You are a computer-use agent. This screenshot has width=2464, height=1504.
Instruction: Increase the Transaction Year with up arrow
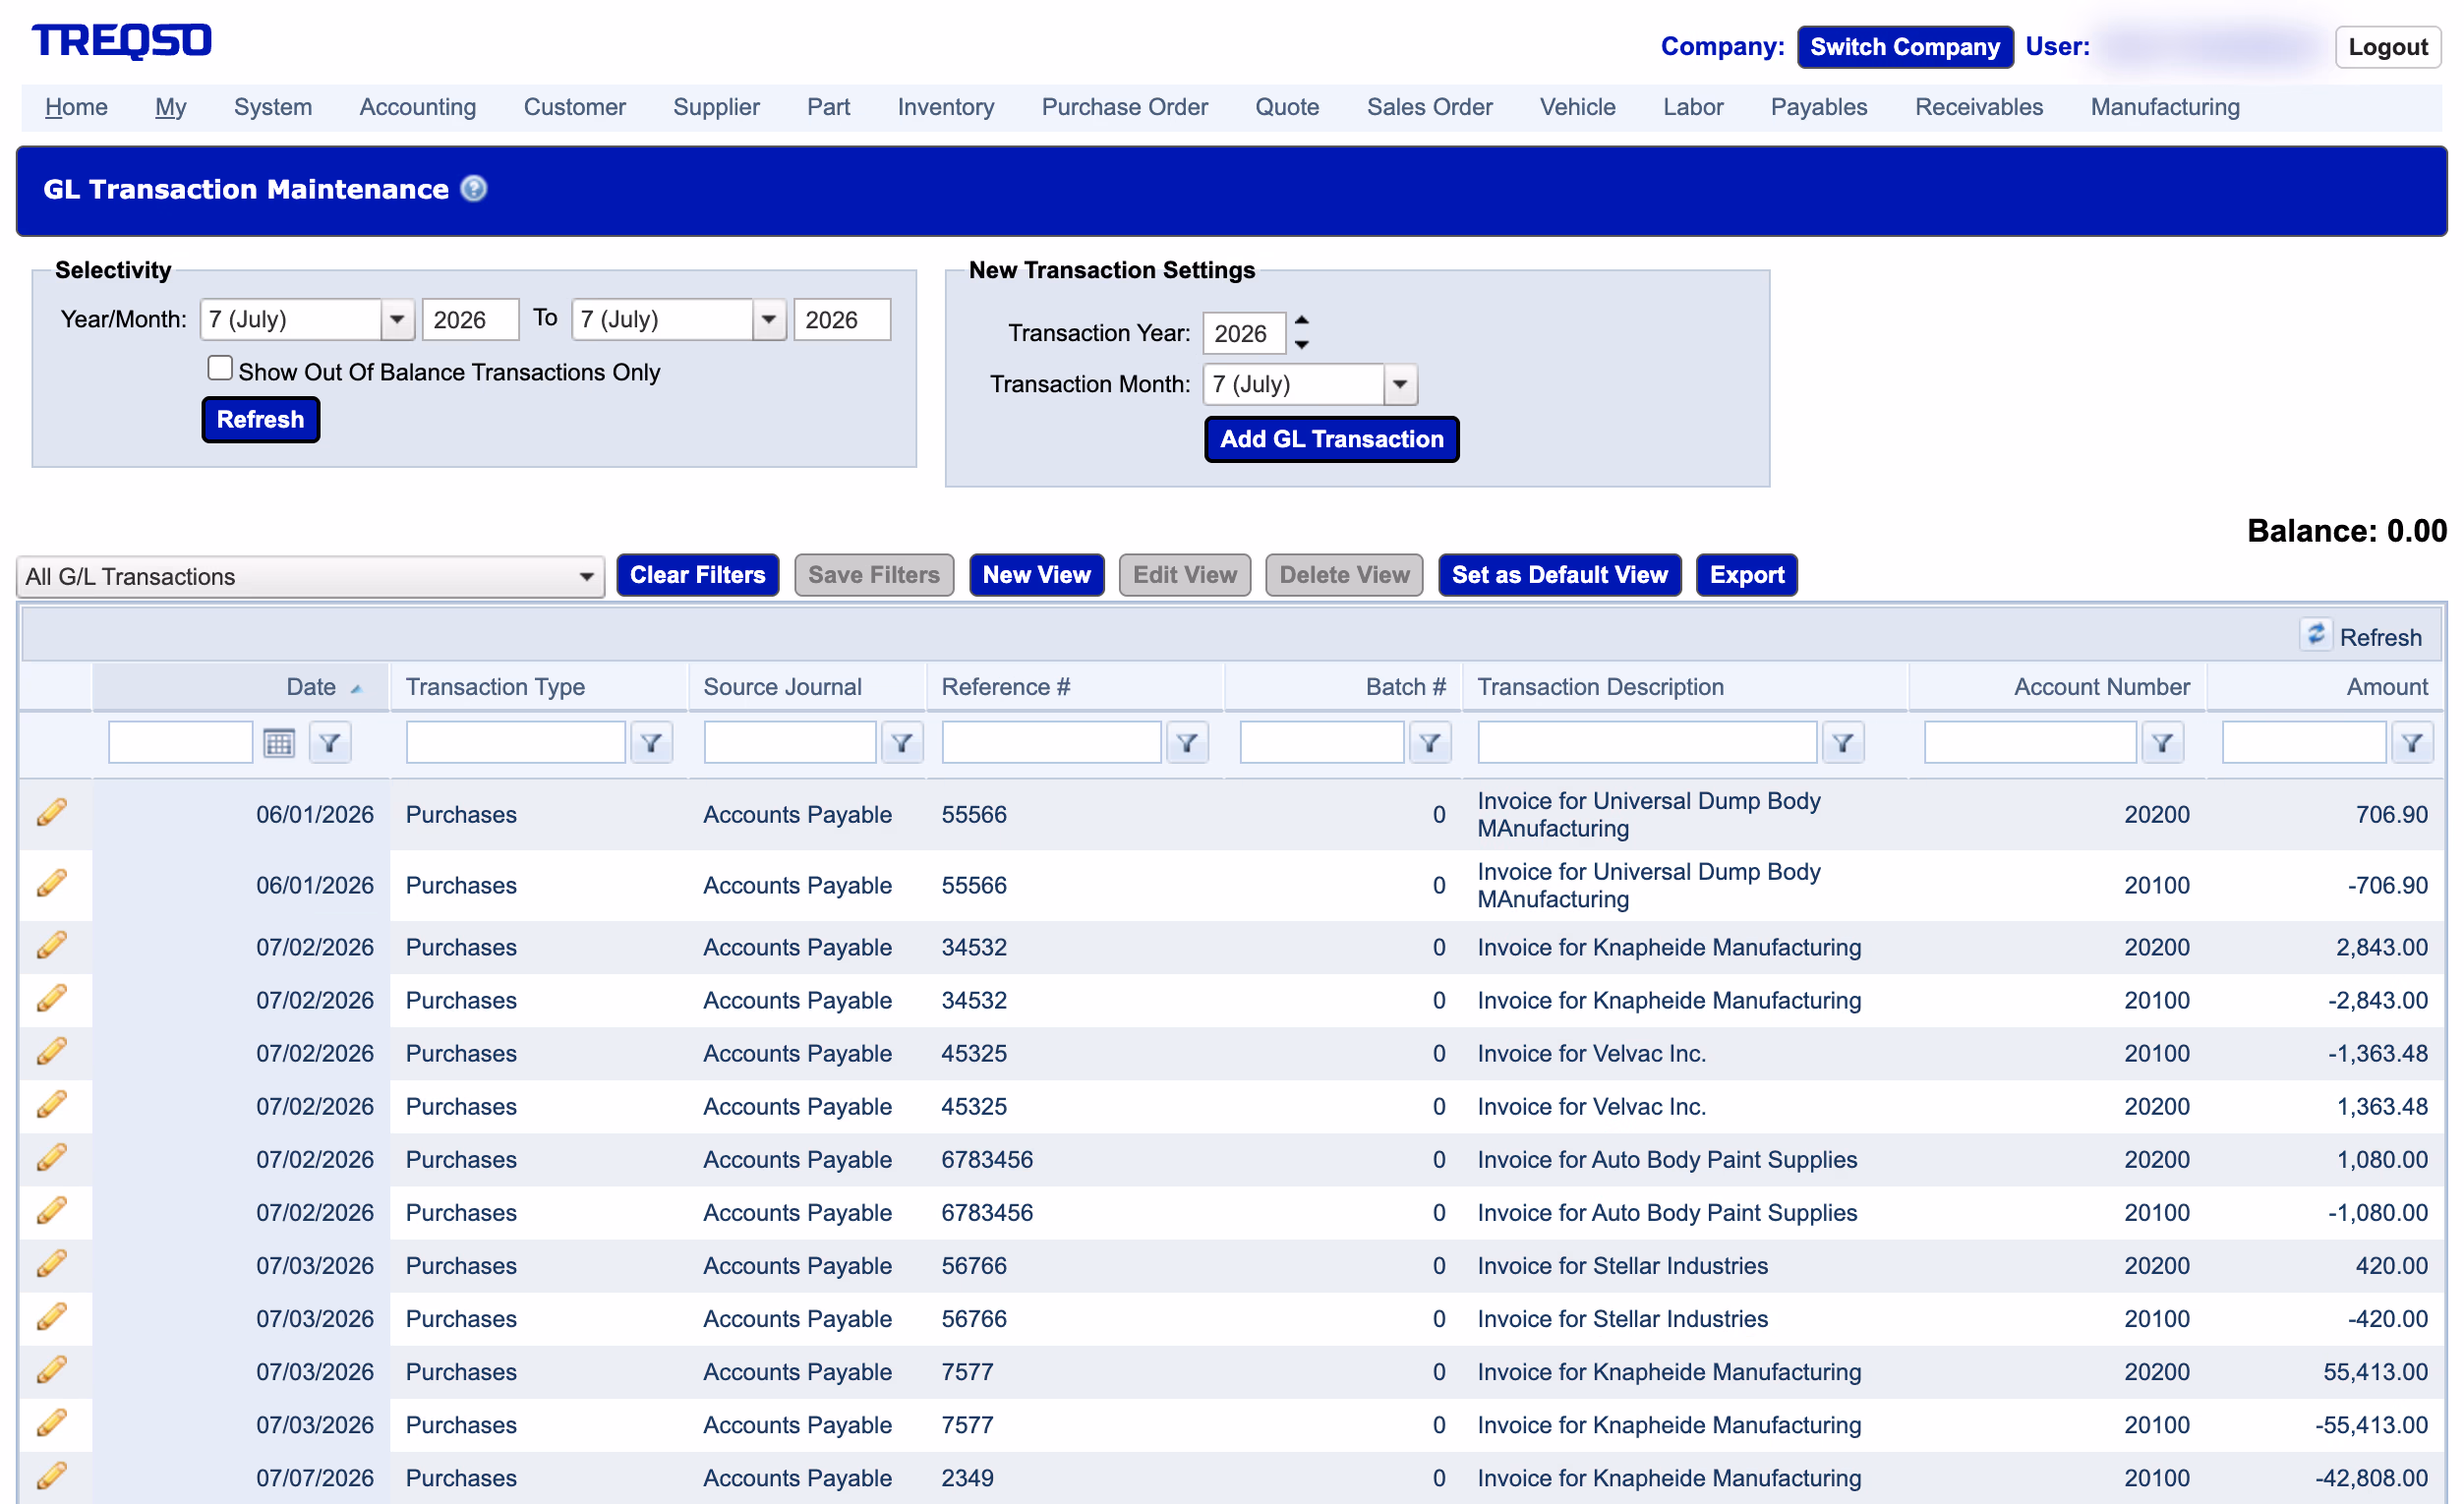tap(1302, 320)
